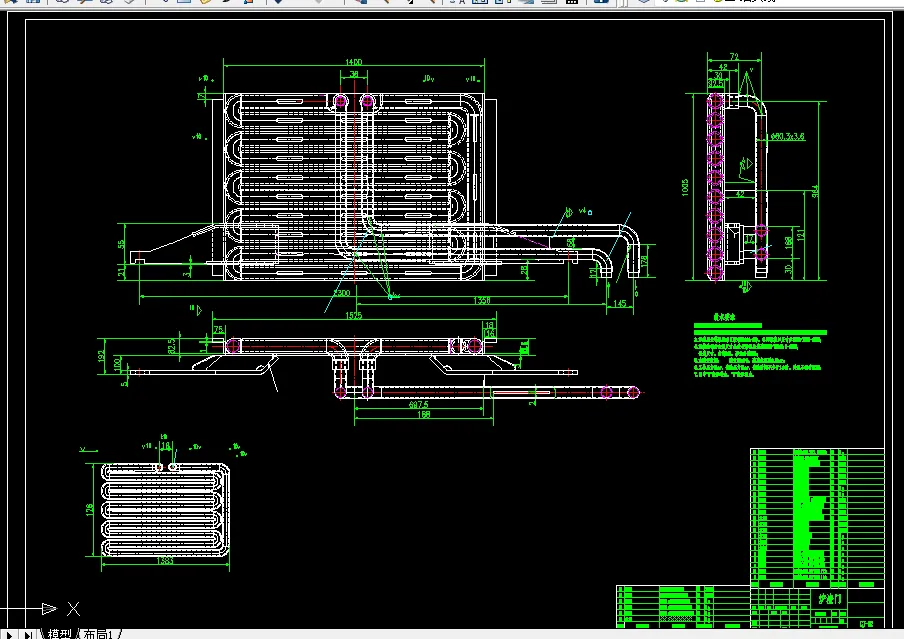904x639 pixels.
Task: Switch to the 模型 tab
Action: (x=59, y=634)
